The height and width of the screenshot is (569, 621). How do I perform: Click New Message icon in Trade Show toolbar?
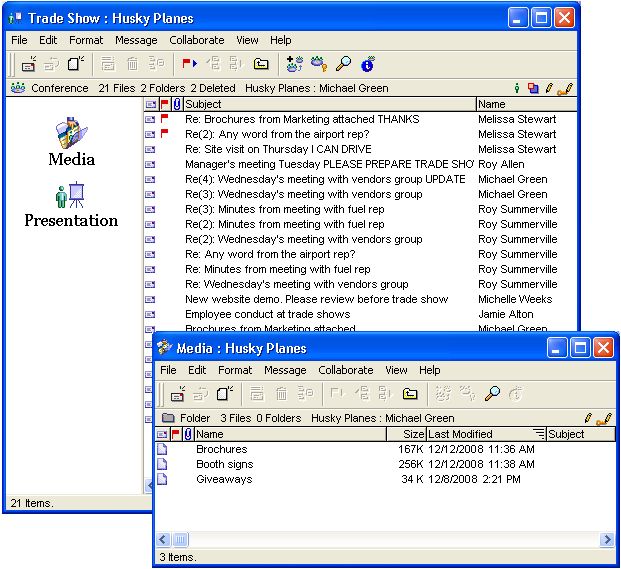pyautogui.click(x=30, y=65)
